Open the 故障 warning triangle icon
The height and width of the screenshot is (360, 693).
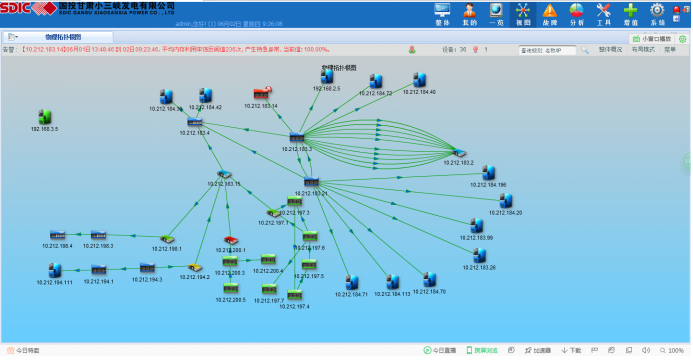(x=550, y=15)
